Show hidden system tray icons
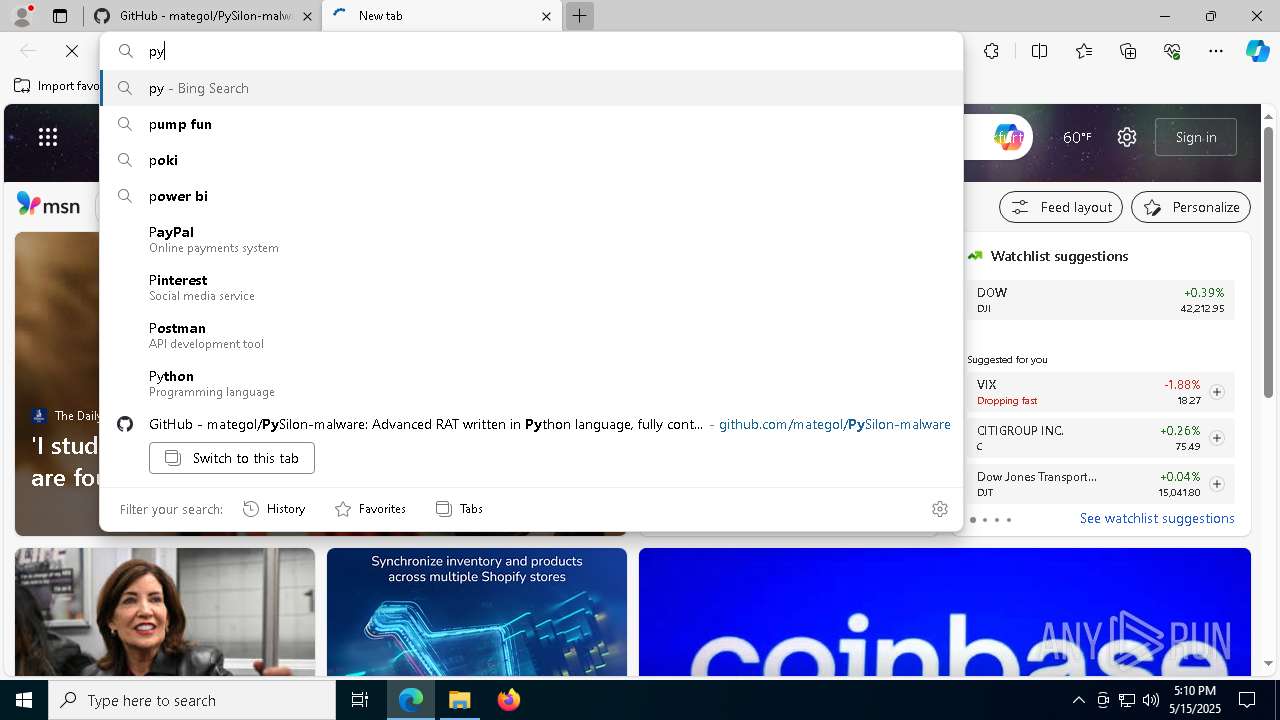 [x=1078, y=700]
